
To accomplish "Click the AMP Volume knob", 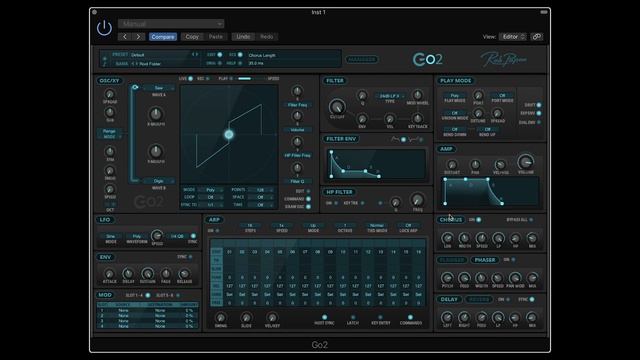I will pyautogui.click(x=526, y=162).
